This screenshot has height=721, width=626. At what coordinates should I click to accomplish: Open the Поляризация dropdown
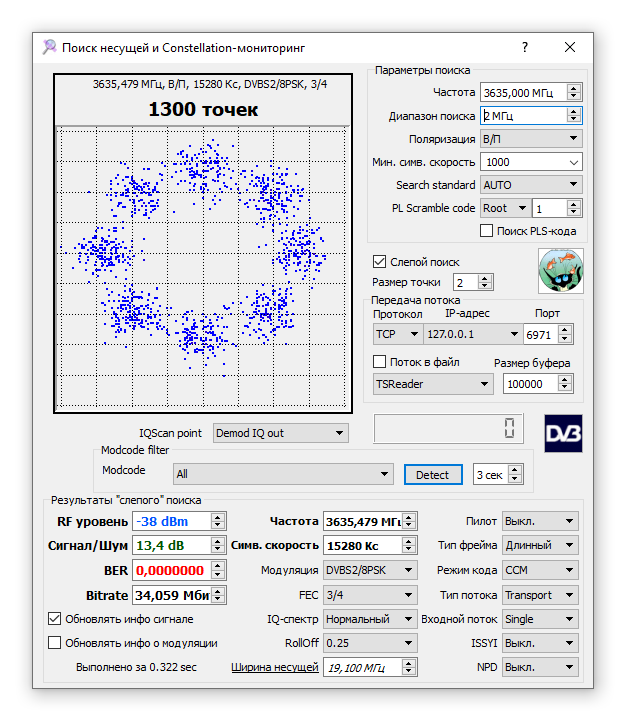point(530,139)
